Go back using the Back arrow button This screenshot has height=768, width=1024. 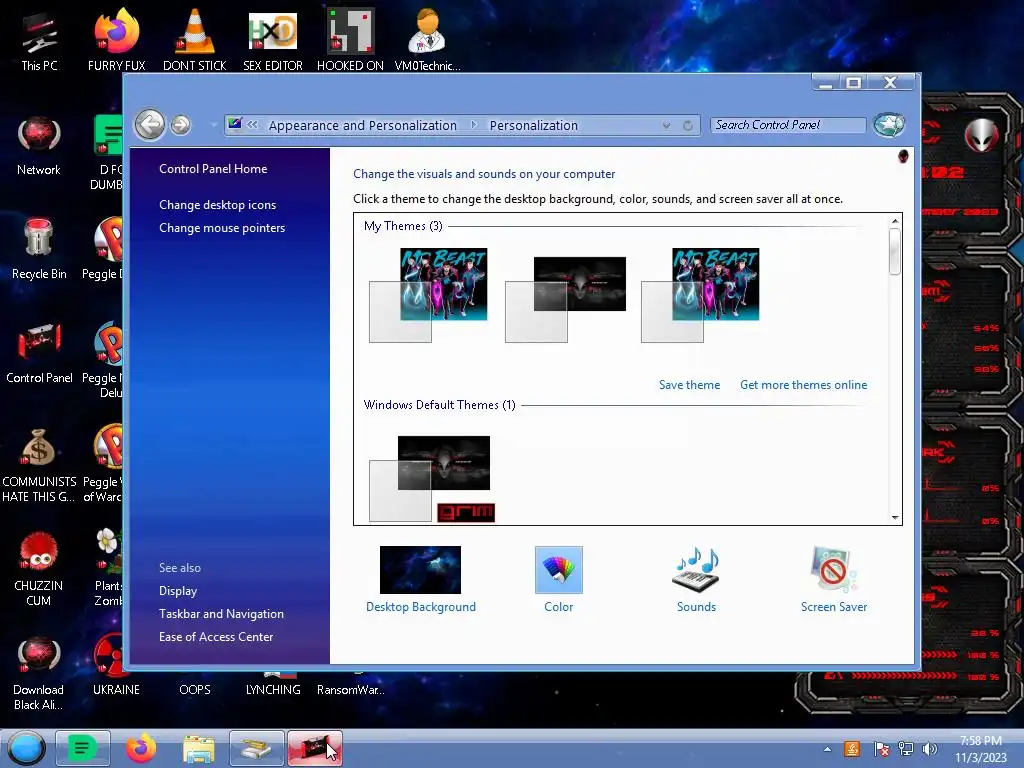[150, 124]
